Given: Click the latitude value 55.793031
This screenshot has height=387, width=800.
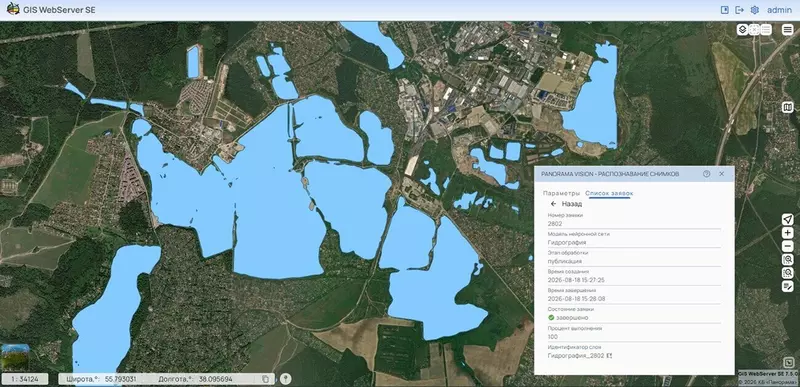Looking at the screenshot, I should tap(121, 379).
